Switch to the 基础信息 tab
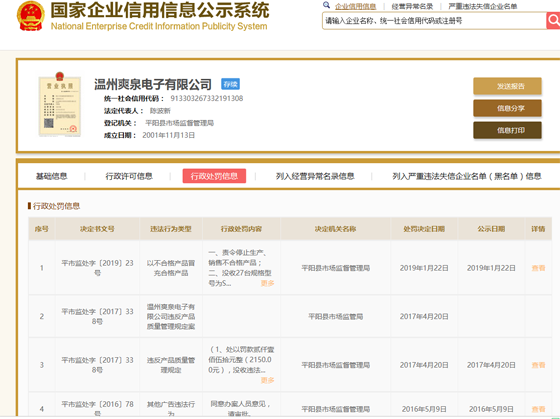The image size is (560, 419). click(x=51, y=176)
